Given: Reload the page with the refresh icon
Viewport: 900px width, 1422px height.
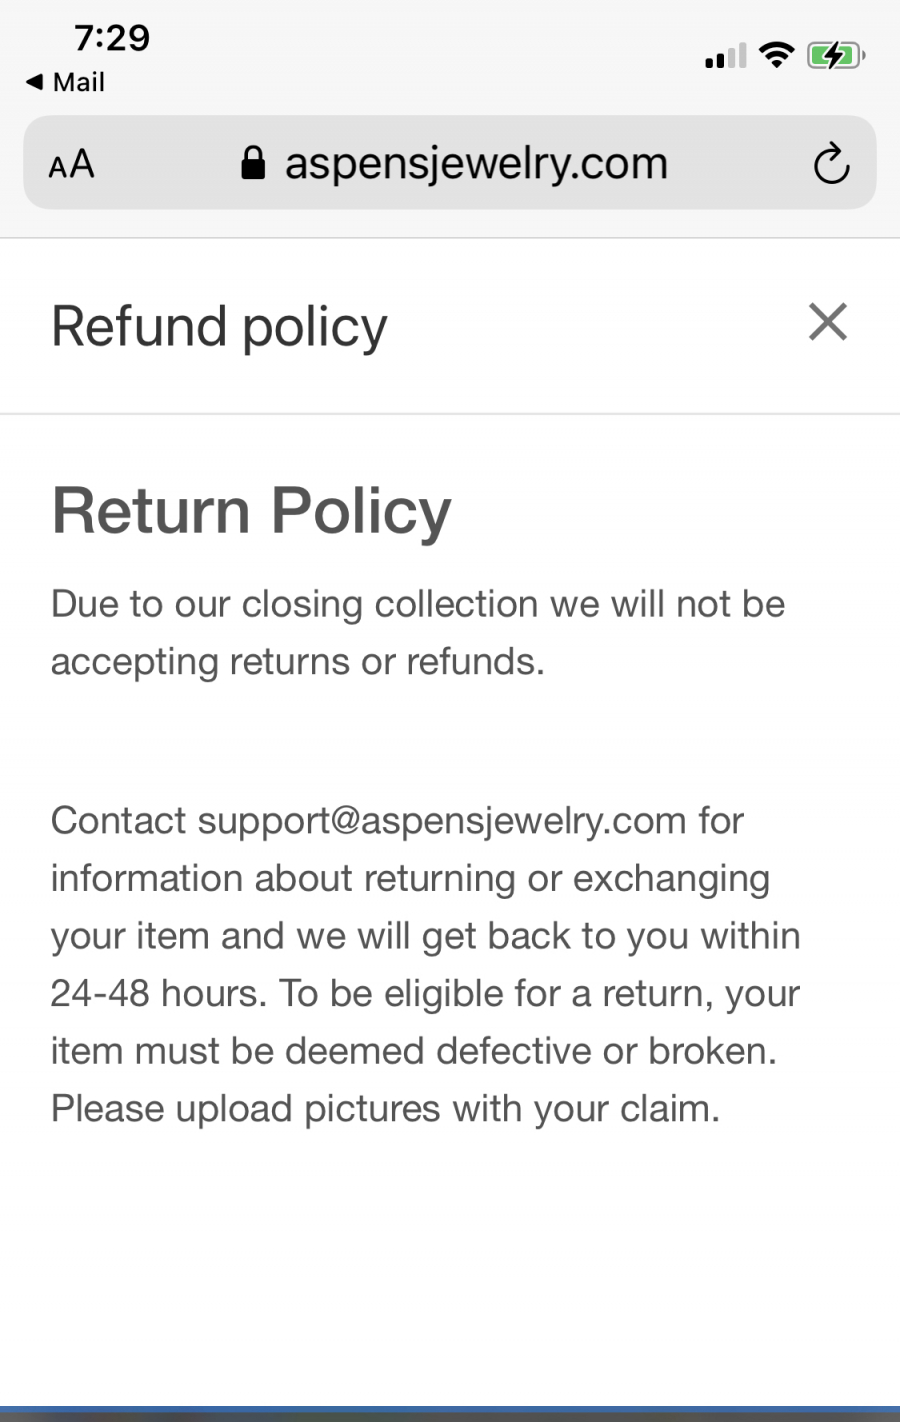Looking at the screenshot, I should point(831,164).
